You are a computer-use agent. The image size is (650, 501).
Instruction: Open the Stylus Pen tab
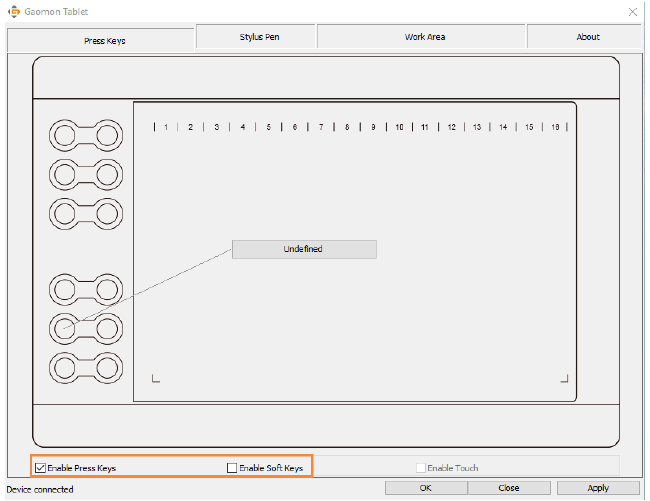(256, 36)
